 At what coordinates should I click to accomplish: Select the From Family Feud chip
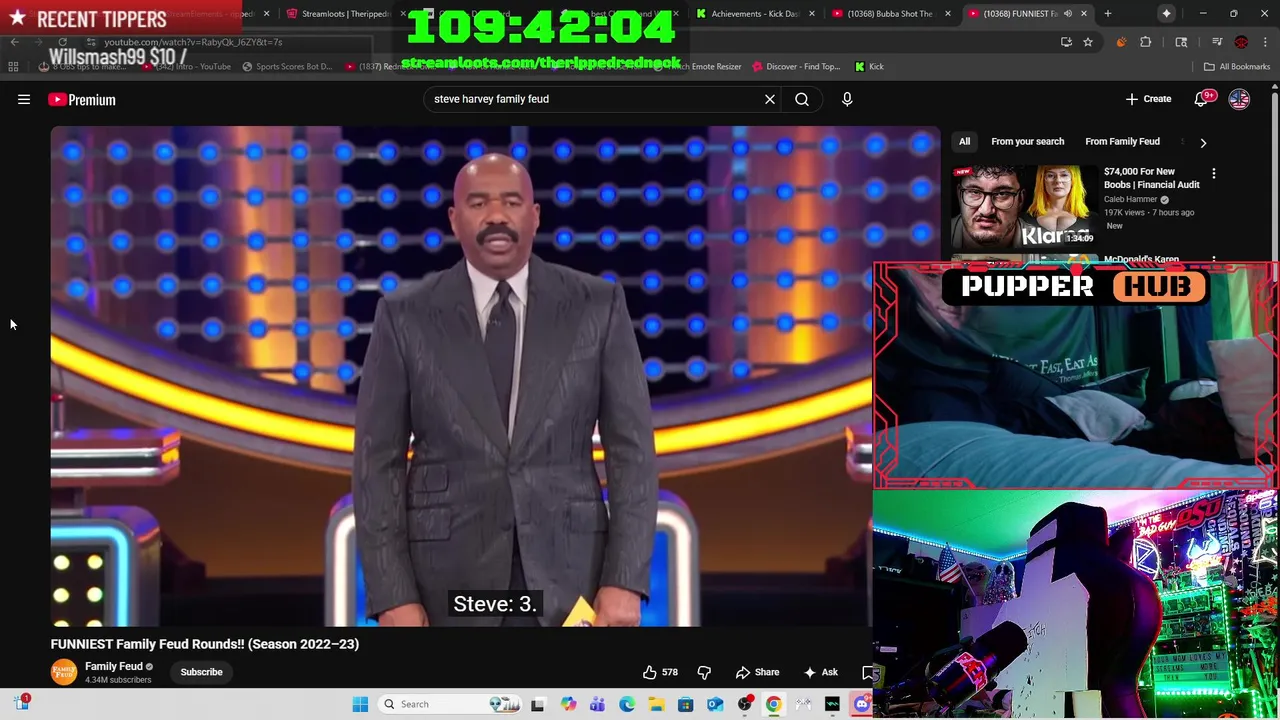(1122, 142)
